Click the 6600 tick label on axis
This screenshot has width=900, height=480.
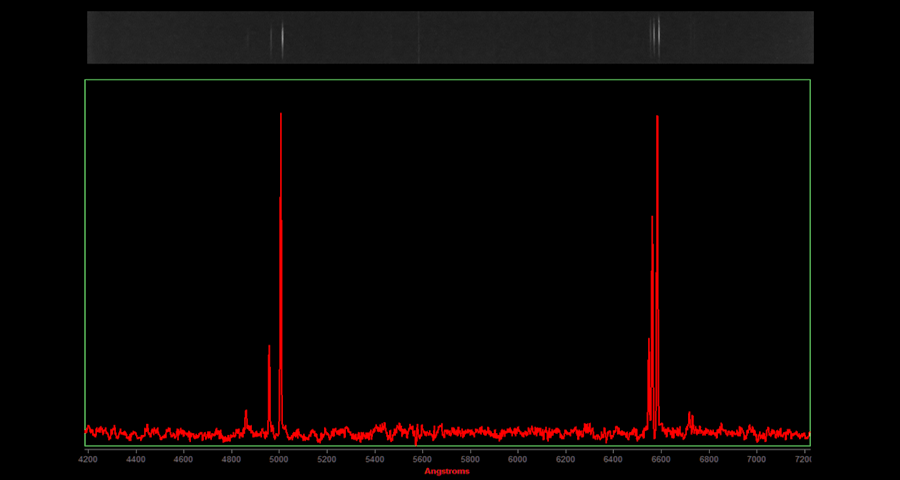[660, 459]
